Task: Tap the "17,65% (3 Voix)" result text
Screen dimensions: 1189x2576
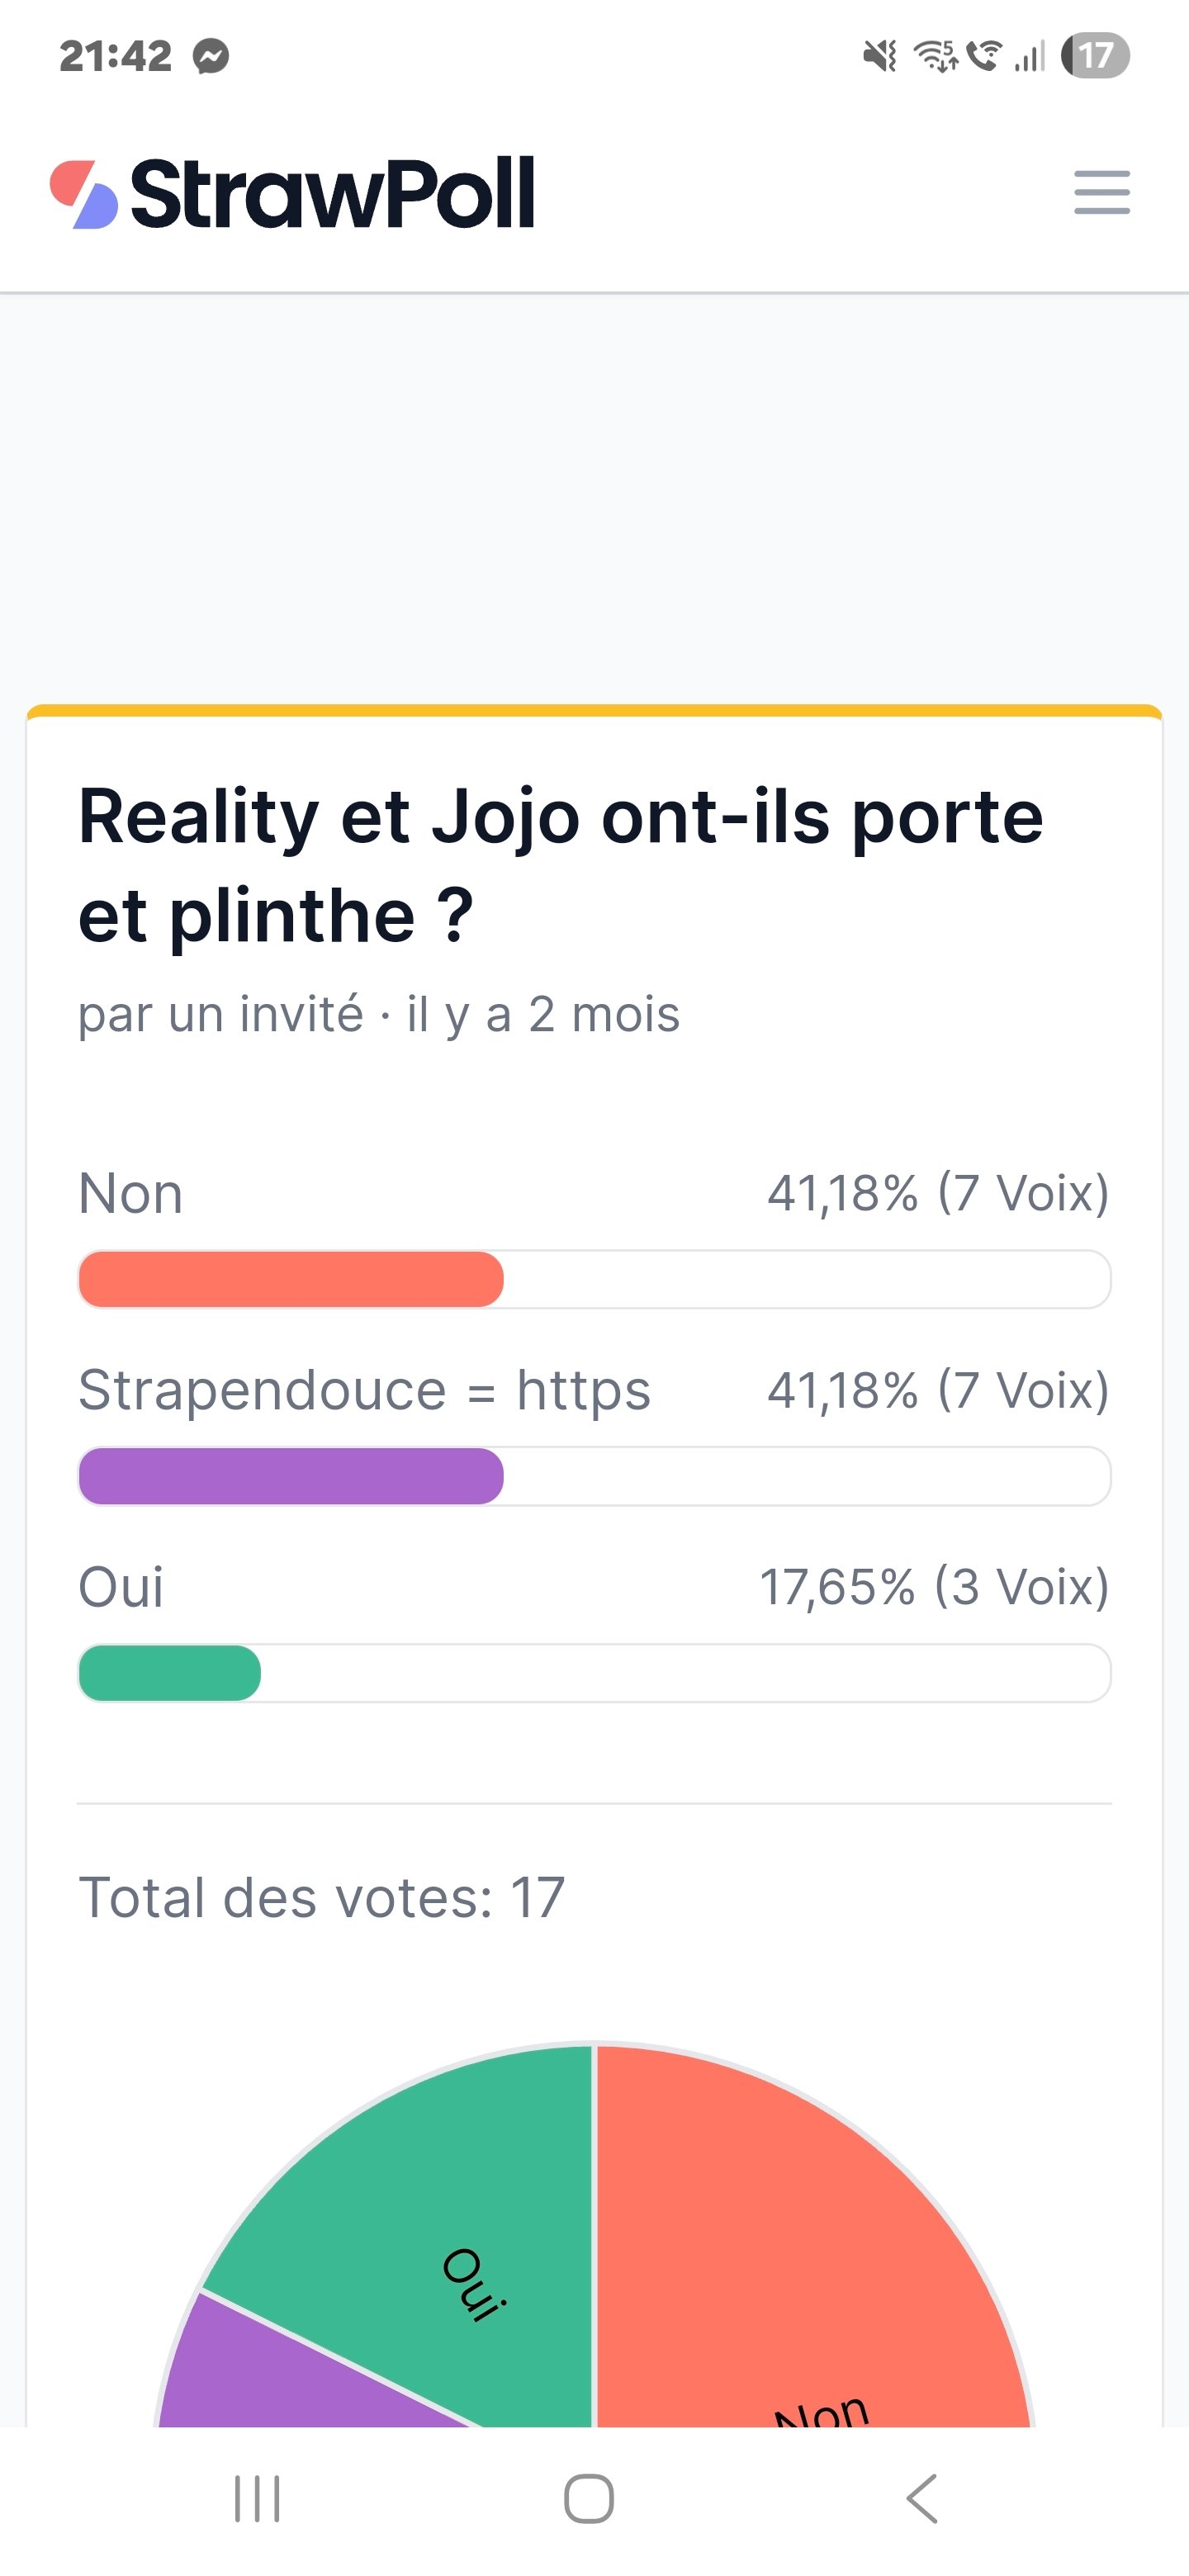Action: point(934,1587)
